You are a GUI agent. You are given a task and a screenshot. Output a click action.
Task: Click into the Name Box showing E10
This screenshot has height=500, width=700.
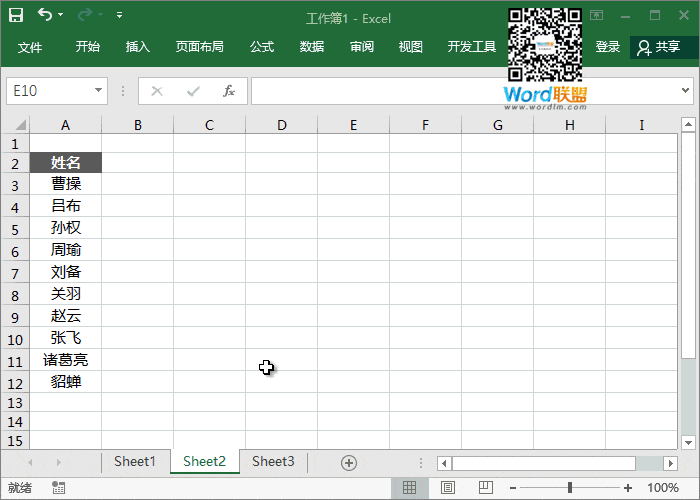tap(49, 91)
